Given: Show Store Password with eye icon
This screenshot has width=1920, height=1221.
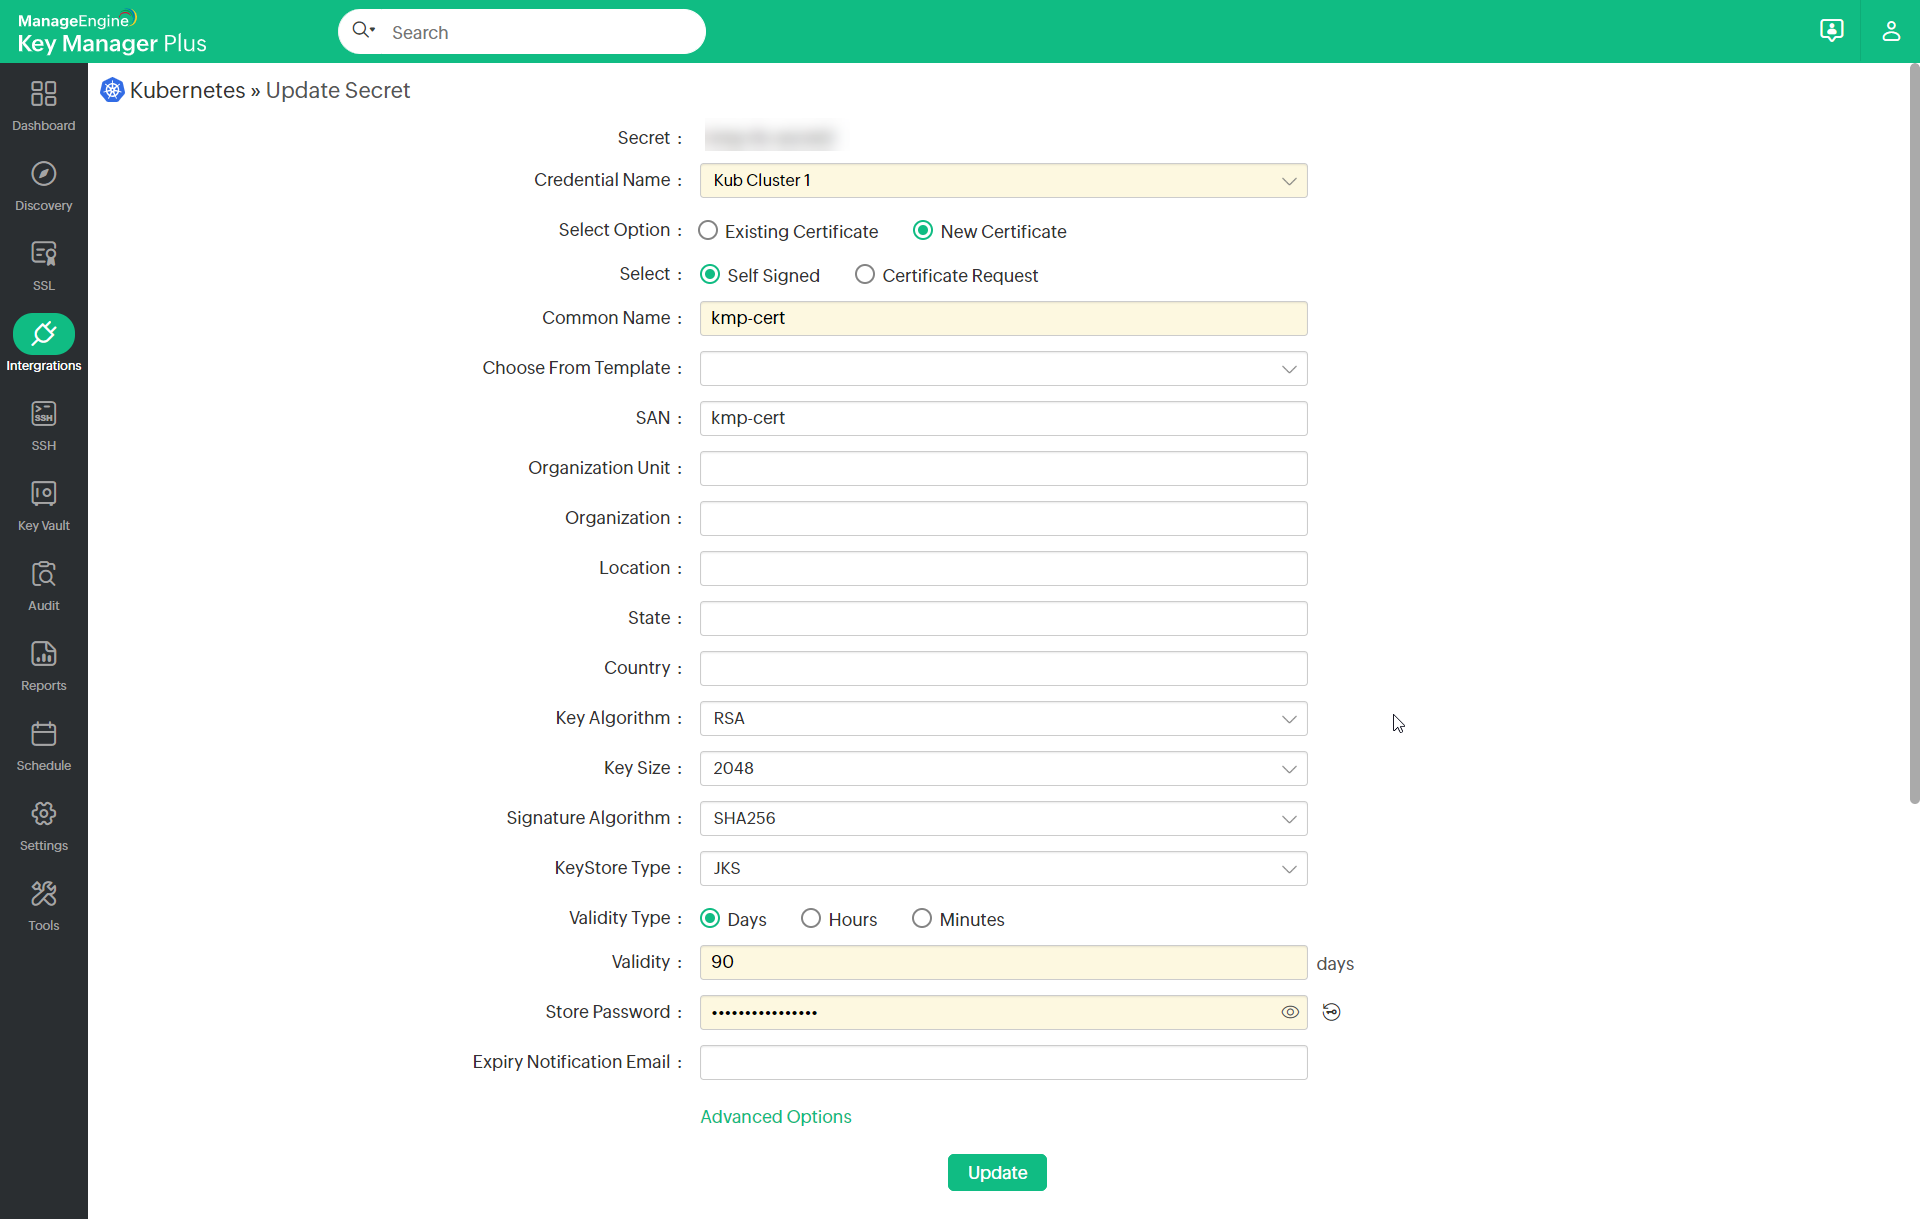Looking at the screenshot, I should [1290, 1013].
